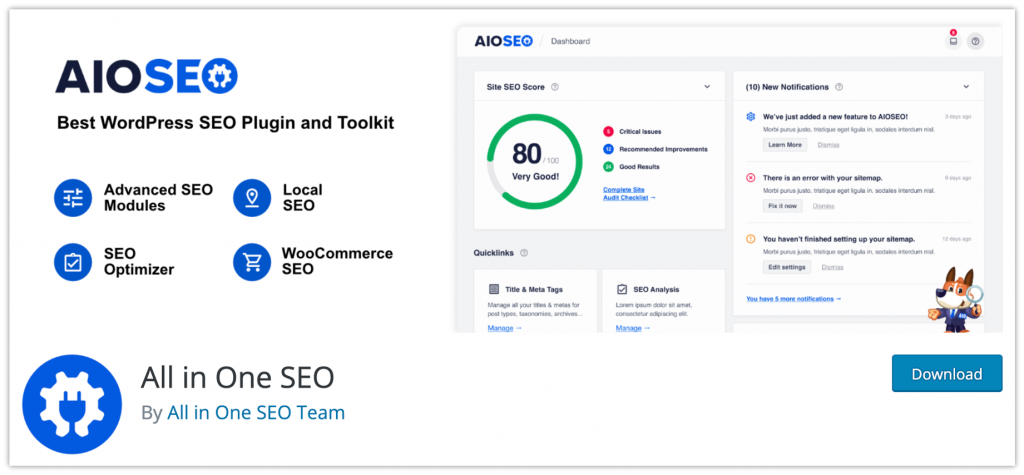The image size is (1024, 475).
Task: Click the 'Best WordPress SEO Plugin and Toolkit' tagline
Action: [226, 122]
